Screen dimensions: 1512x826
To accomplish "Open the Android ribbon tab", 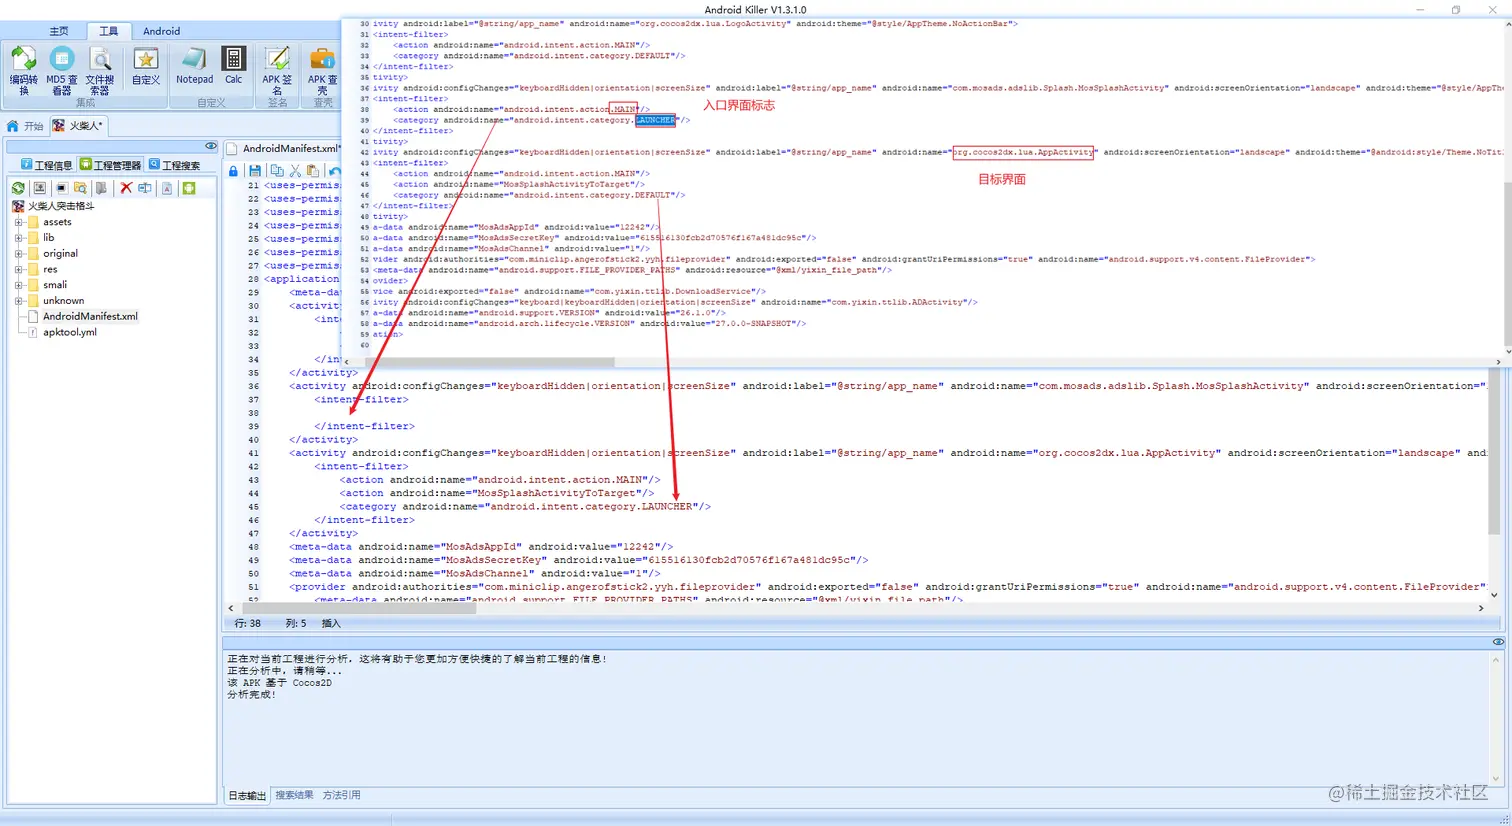I will pyautogui.click(x=161, y=31).
